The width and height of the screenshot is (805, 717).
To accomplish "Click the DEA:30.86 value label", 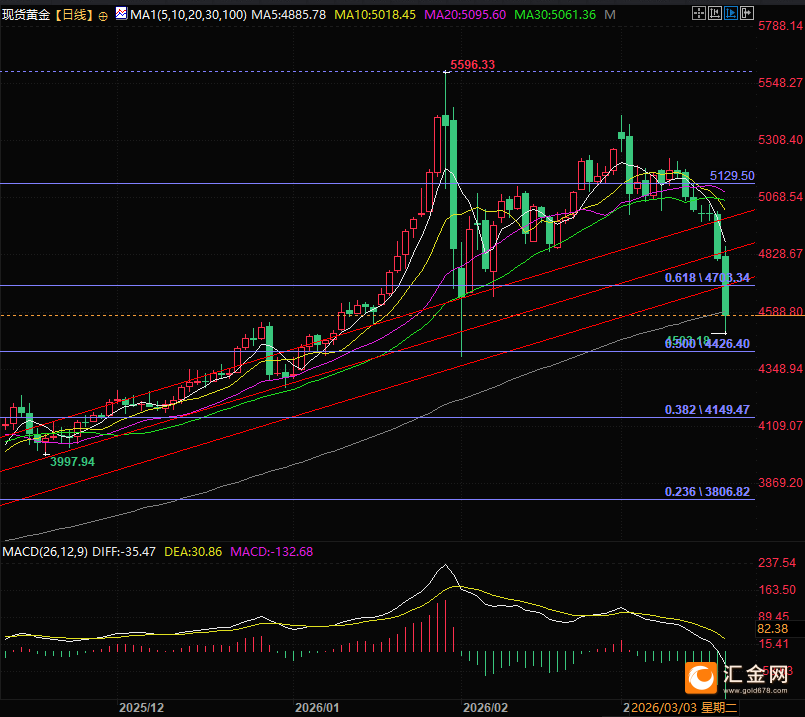I will coord(193,551).
